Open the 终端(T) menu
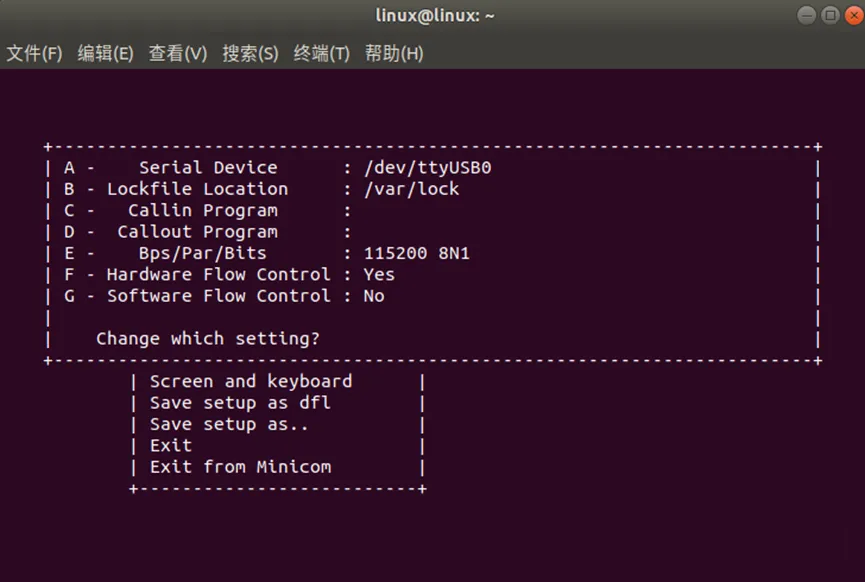865x582 pixels. coord(322,54)
